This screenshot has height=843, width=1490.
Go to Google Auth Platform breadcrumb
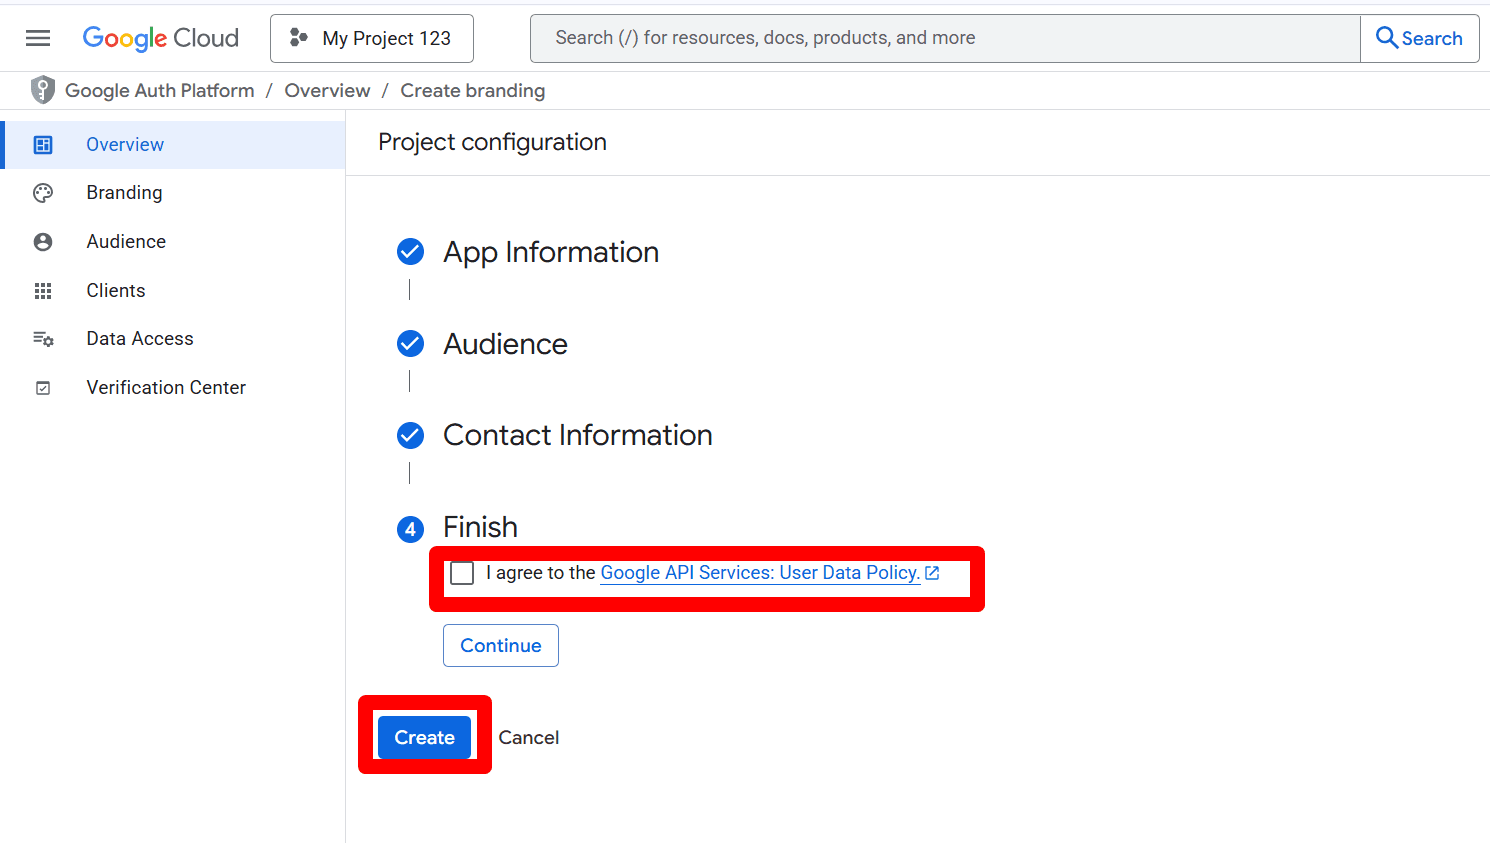[x=160, y=90]
